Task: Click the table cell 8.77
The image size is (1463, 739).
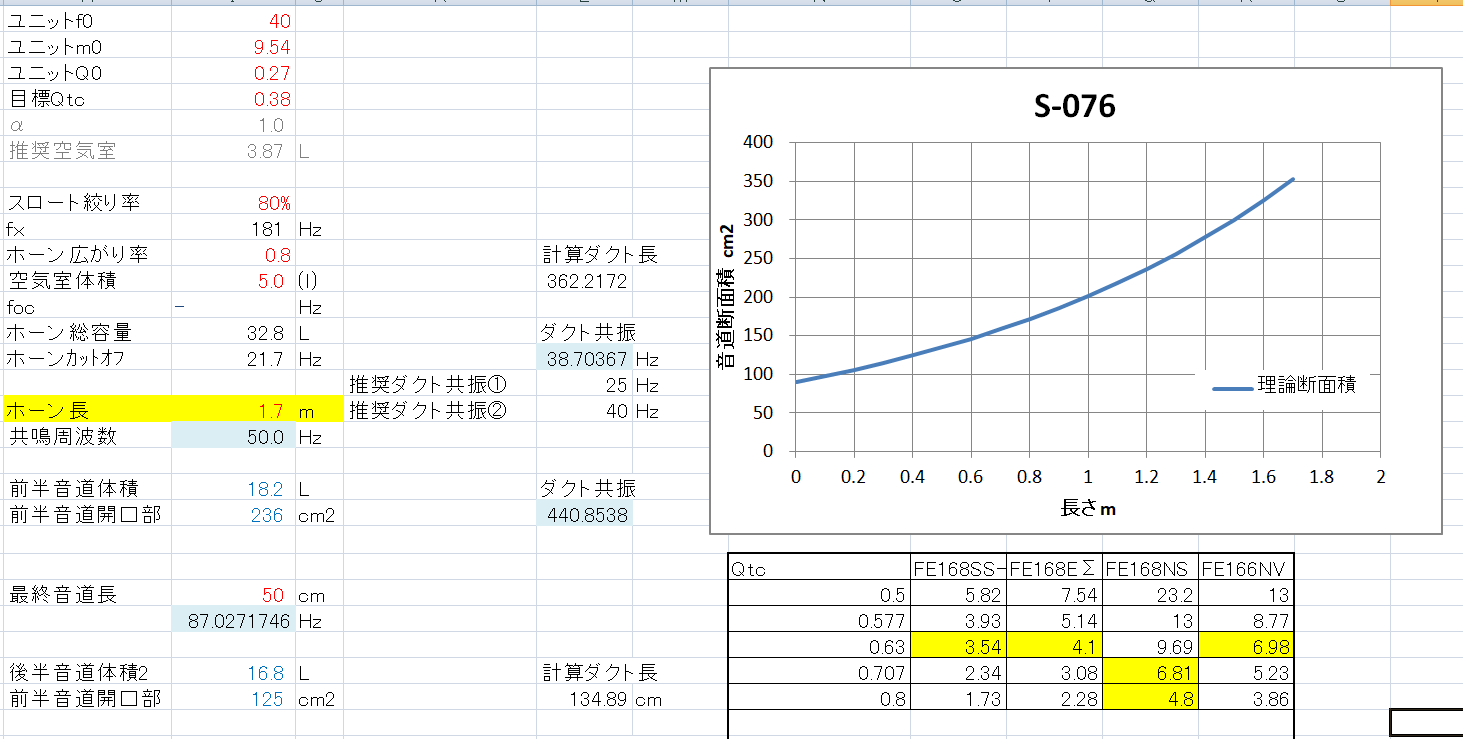Action: click(1246, 621)
